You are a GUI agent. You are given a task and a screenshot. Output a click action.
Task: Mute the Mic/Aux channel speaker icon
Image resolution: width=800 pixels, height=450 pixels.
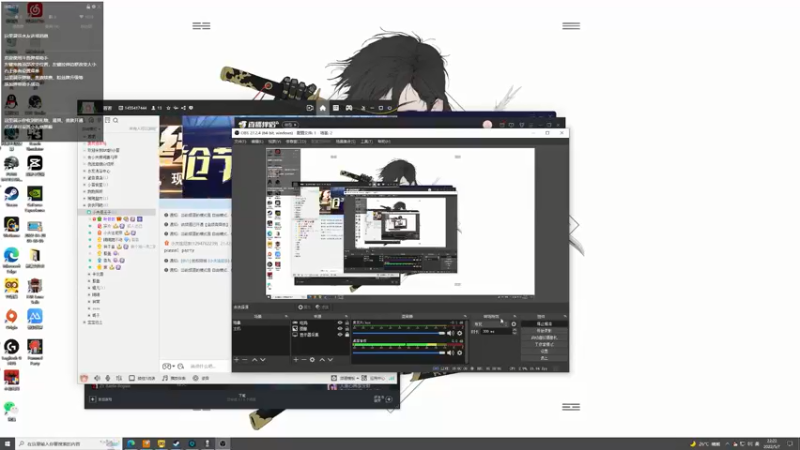(x=450, y=333)
